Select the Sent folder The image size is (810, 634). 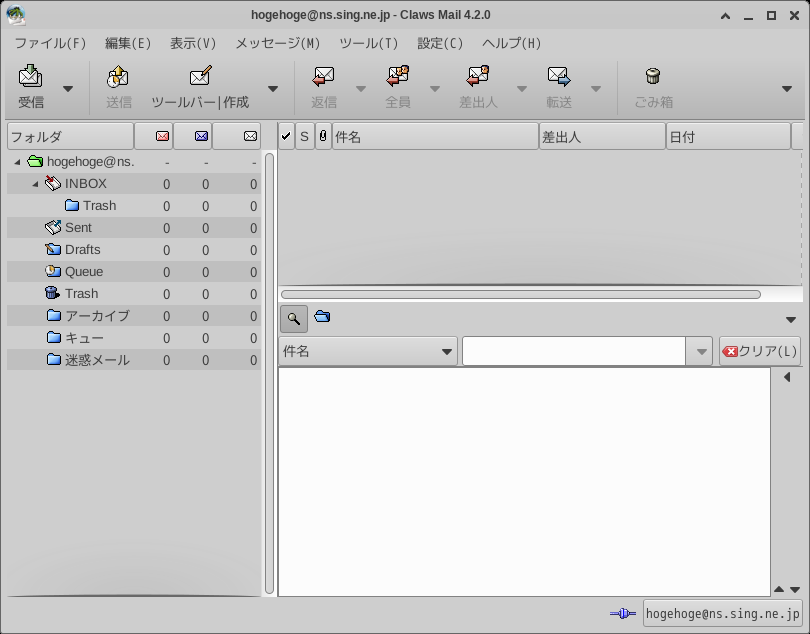click(x=134, y=228)
